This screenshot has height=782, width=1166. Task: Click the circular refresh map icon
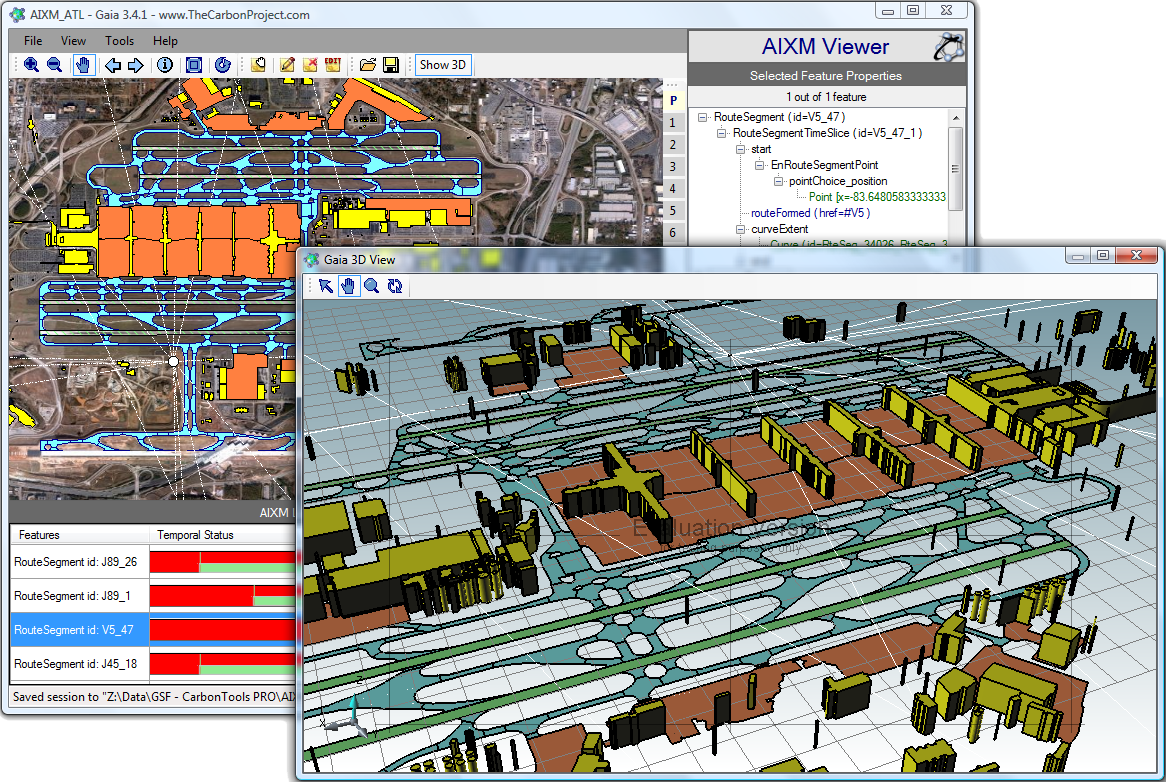point(222,65)
